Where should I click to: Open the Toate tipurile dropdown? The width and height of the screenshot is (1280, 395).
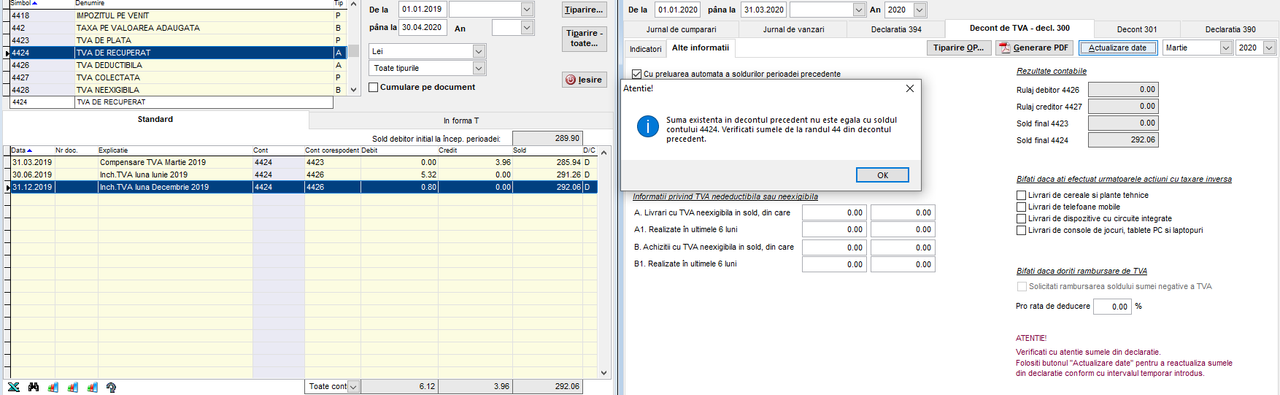point(478,67)
